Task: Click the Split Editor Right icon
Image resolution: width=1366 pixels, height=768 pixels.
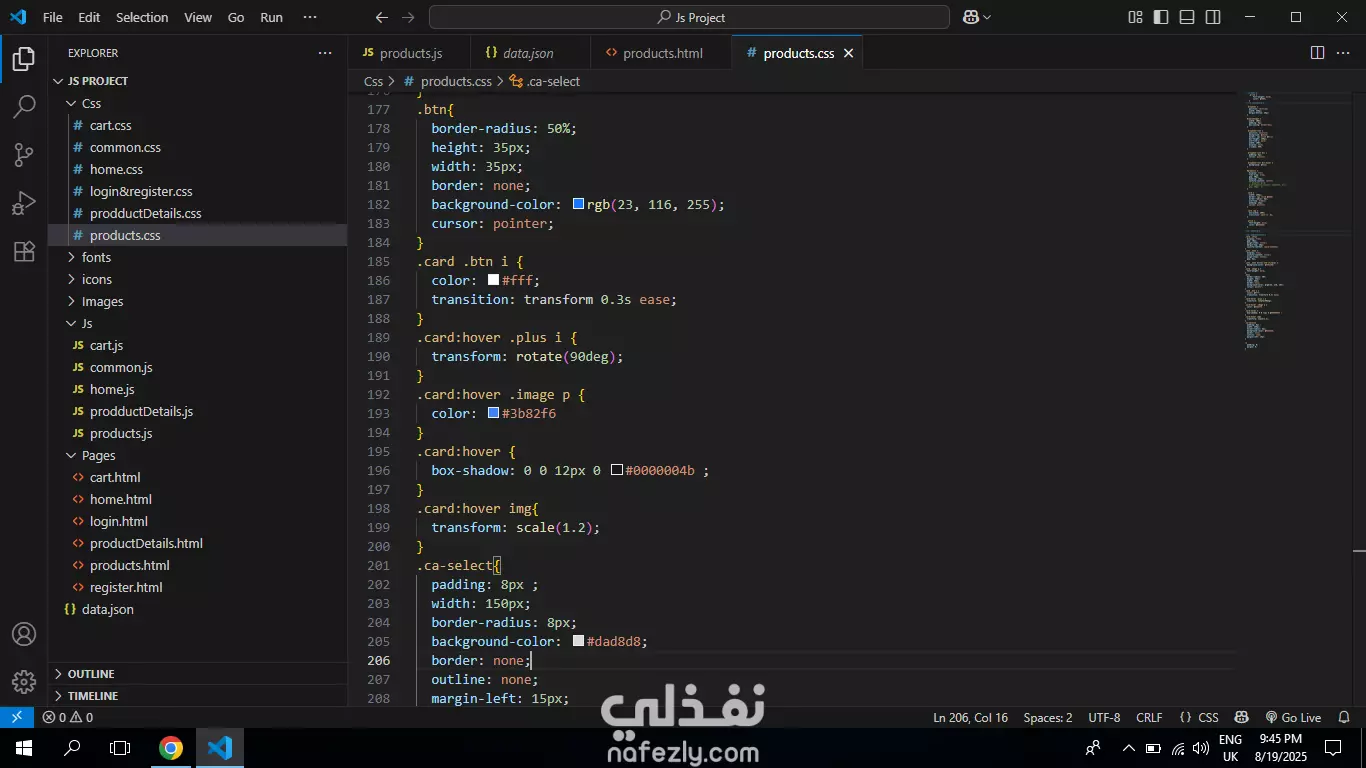Action: (1317, 53)
